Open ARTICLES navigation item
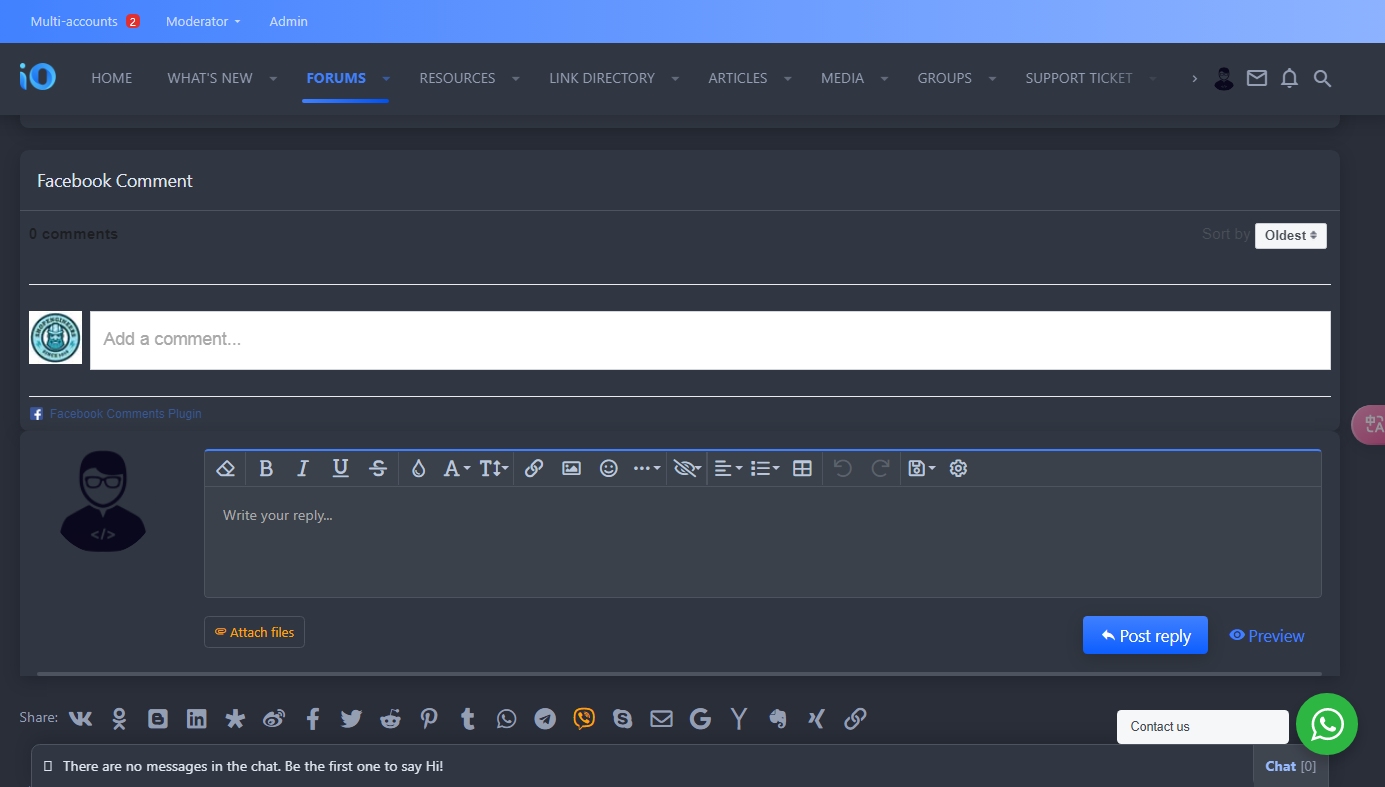The image size is (1385, 787). pos(738,78)
